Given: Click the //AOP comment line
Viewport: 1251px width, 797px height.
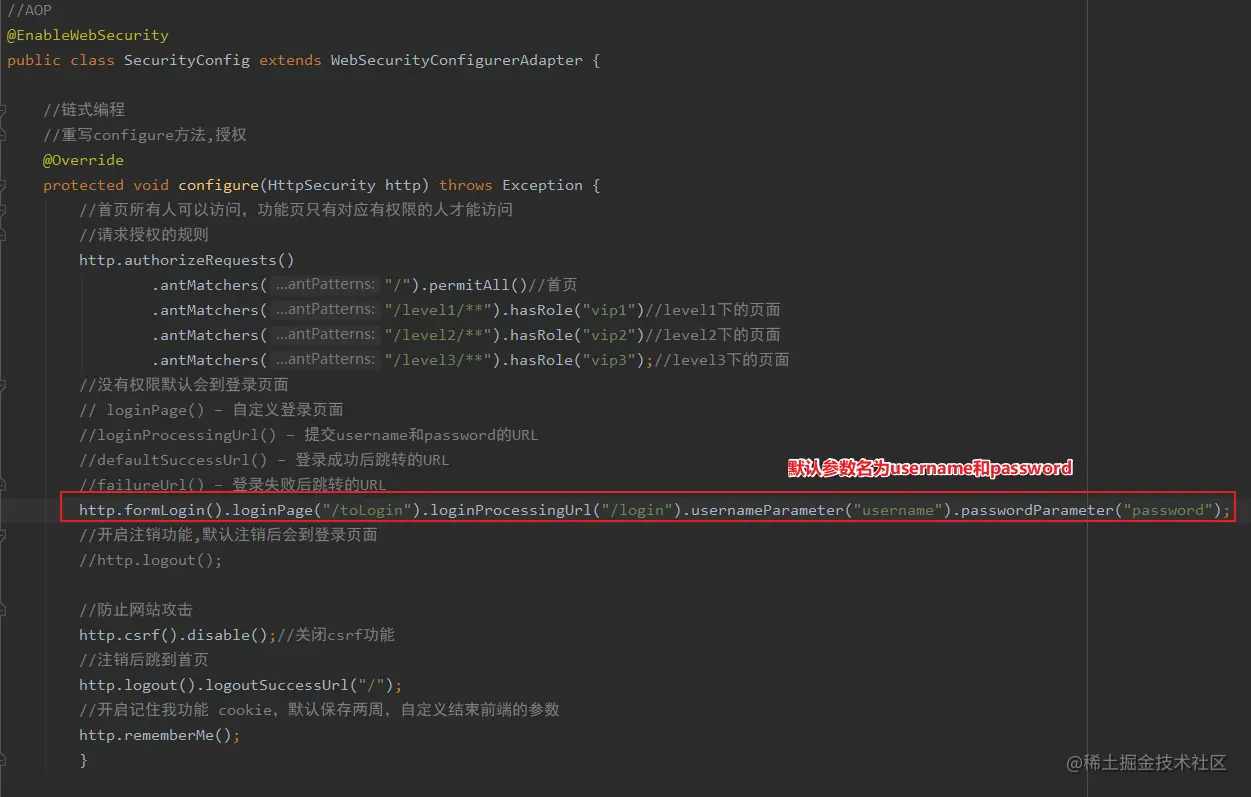Looking at the screenshot, I should [x=29, y=10].
